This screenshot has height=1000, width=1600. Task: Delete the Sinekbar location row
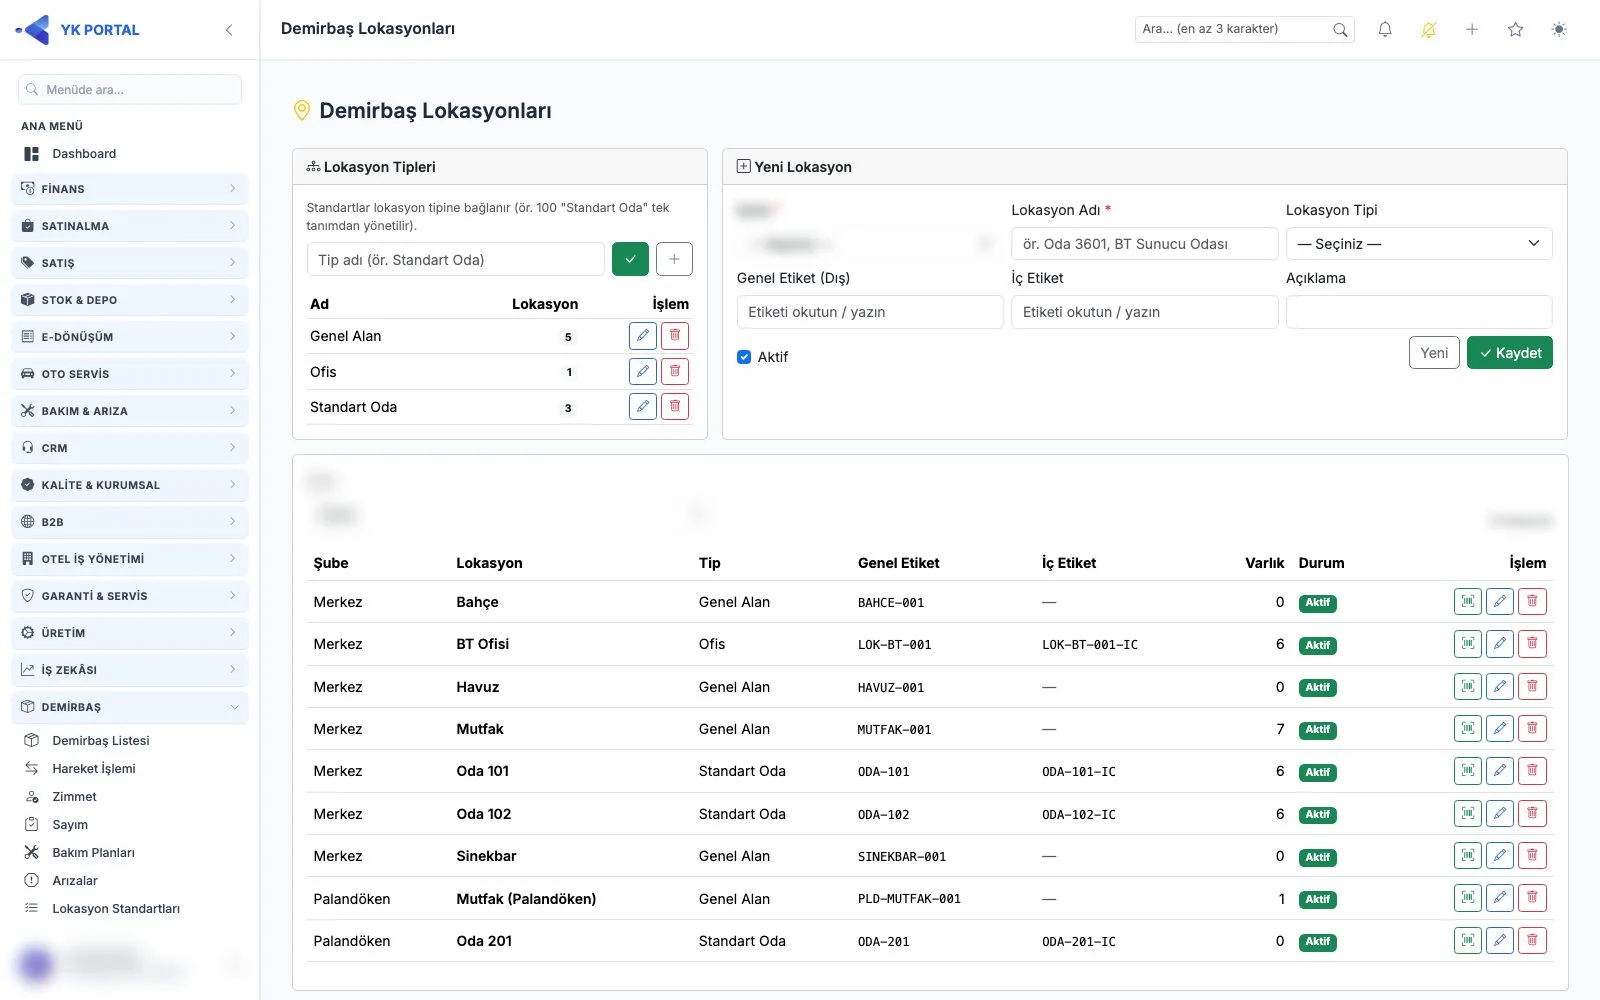coord(1532,855)
